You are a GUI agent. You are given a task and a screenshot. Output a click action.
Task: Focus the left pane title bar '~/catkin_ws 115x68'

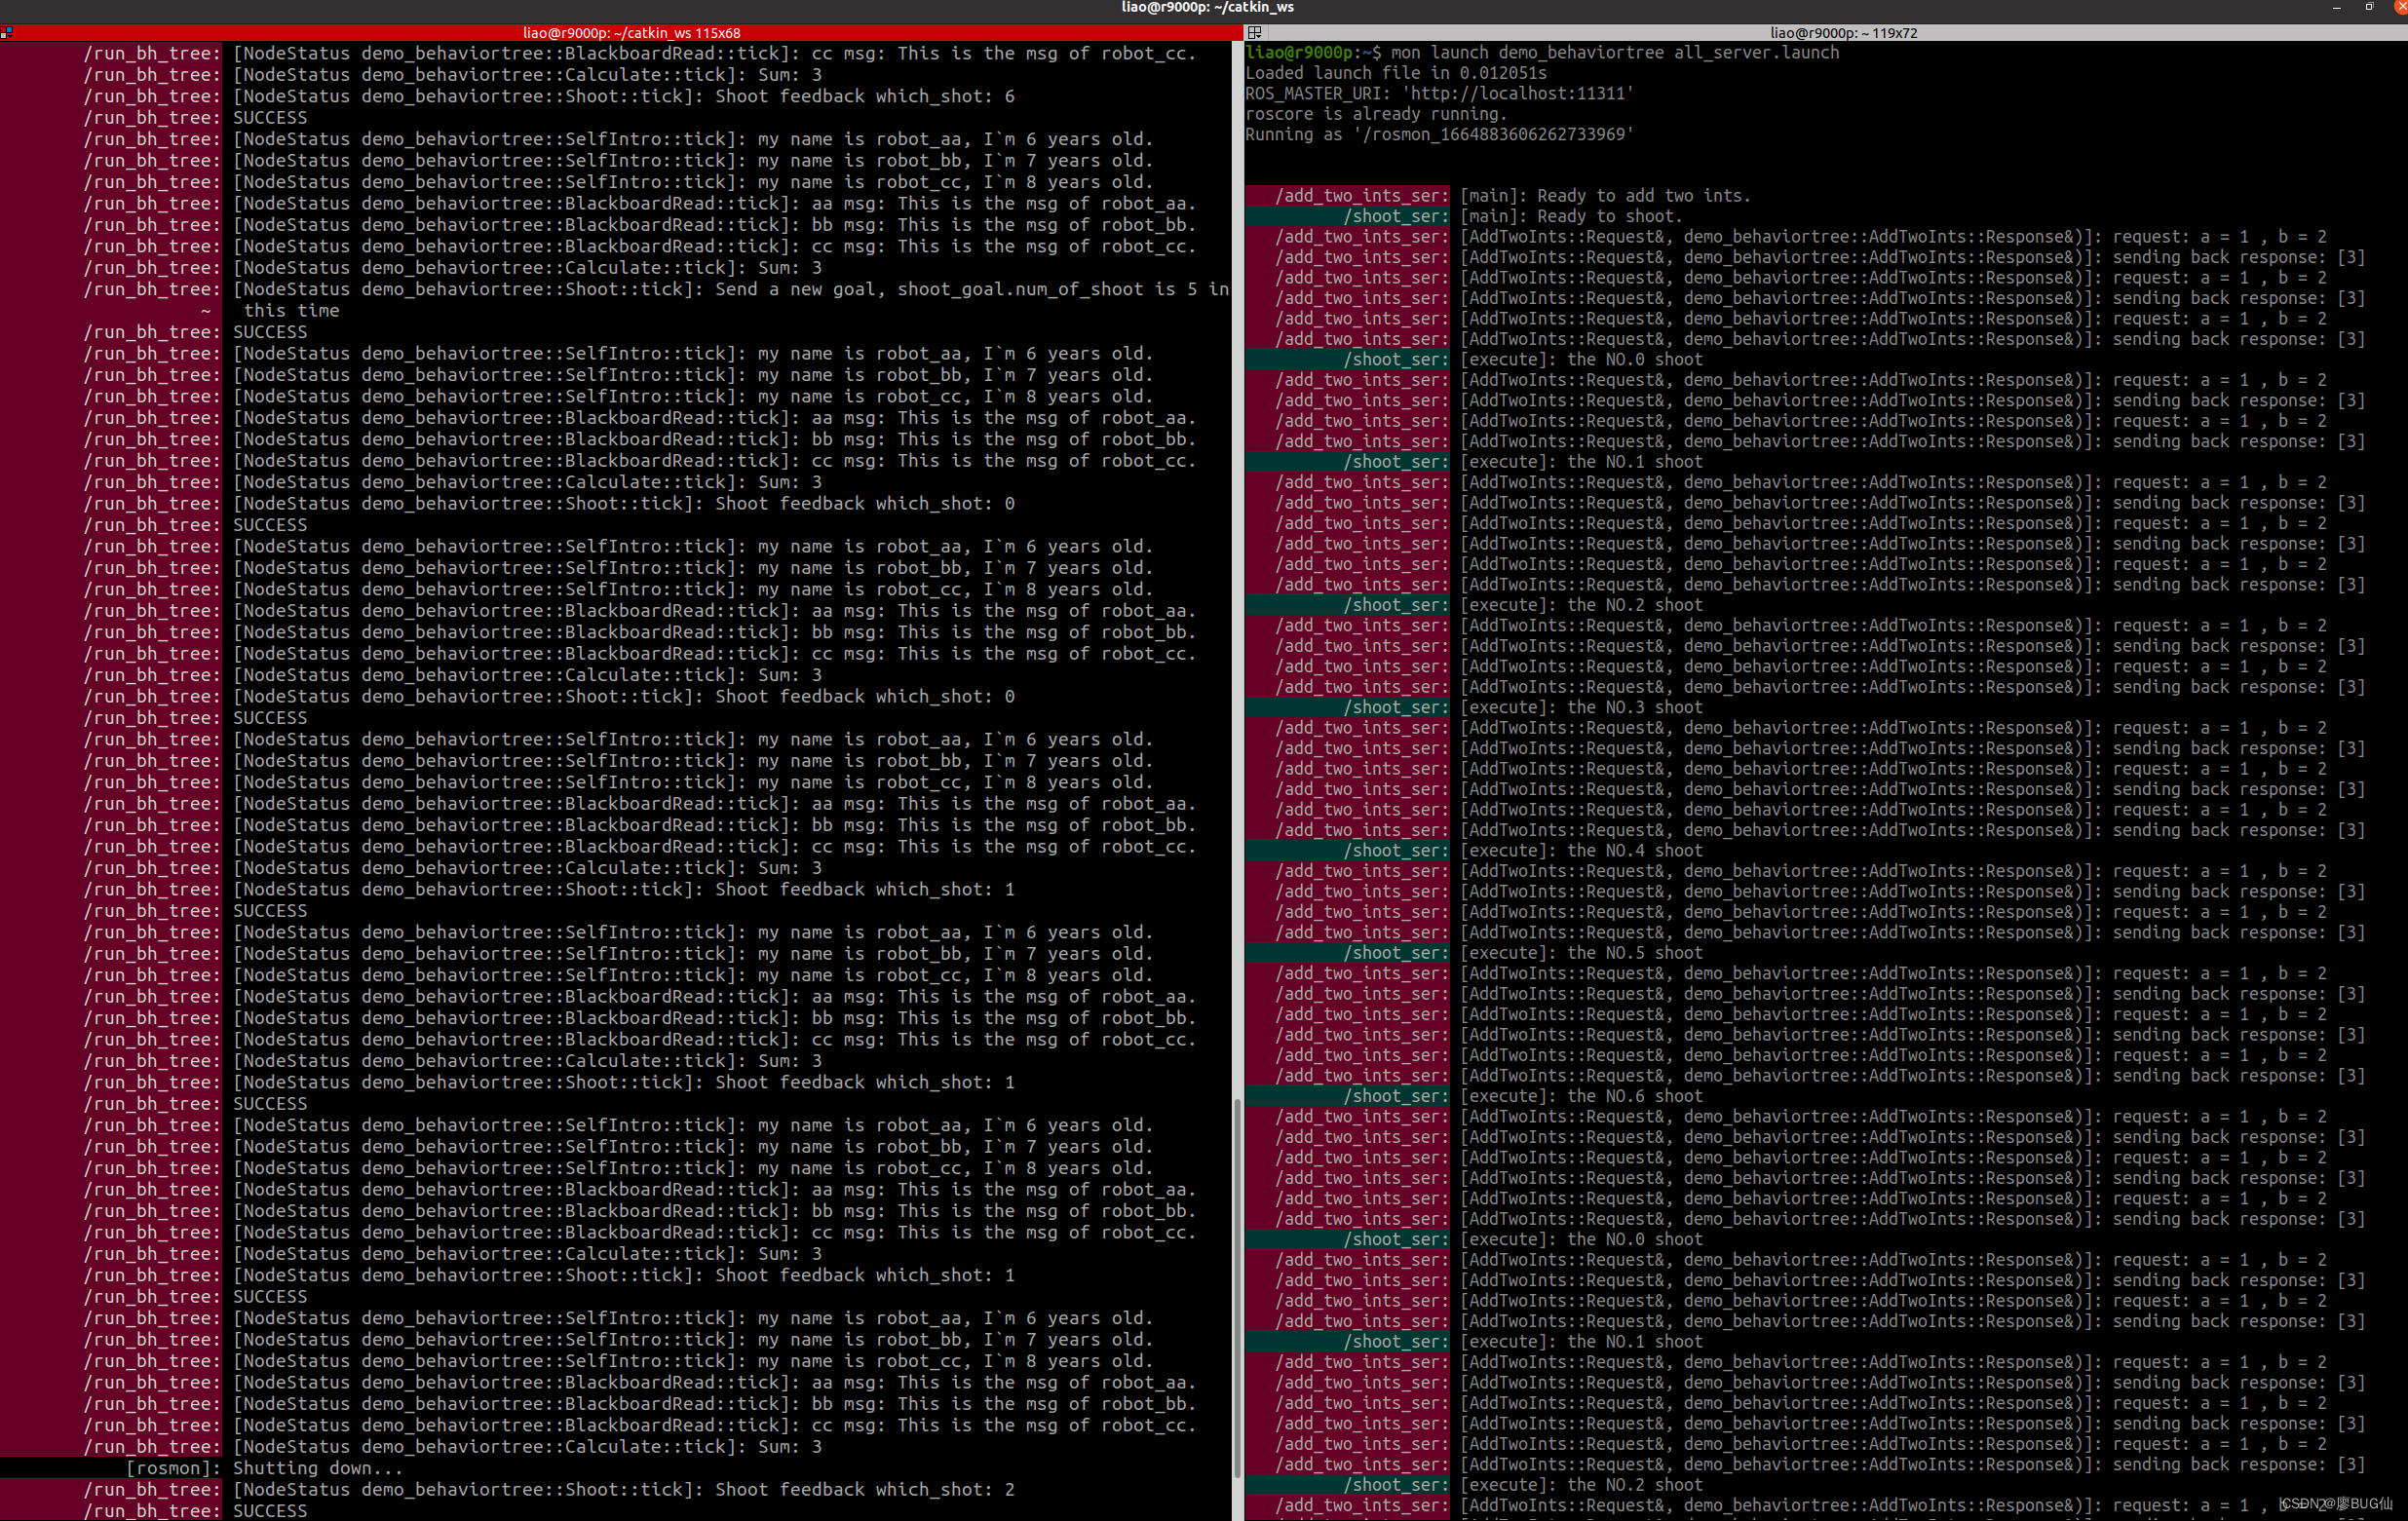(x=631, y=33)
